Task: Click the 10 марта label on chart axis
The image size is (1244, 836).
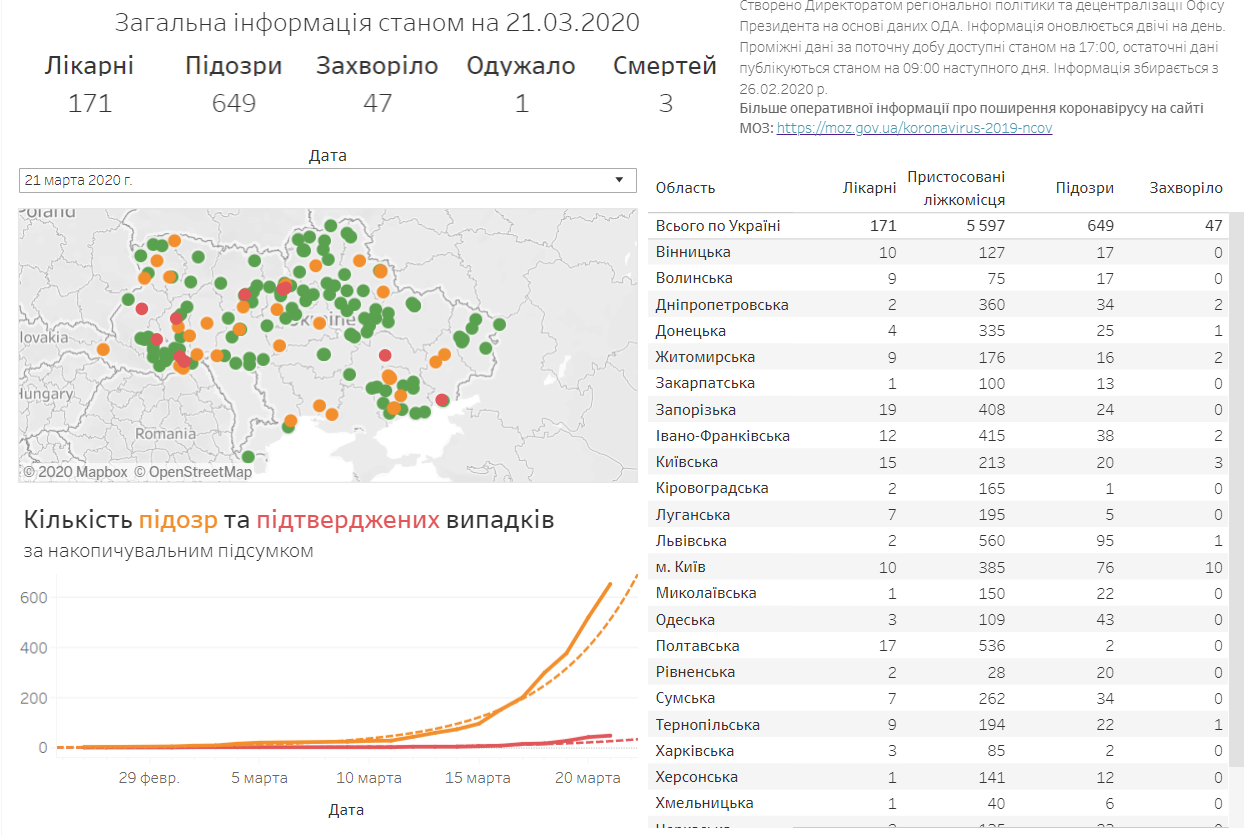Action: point(369,778)
